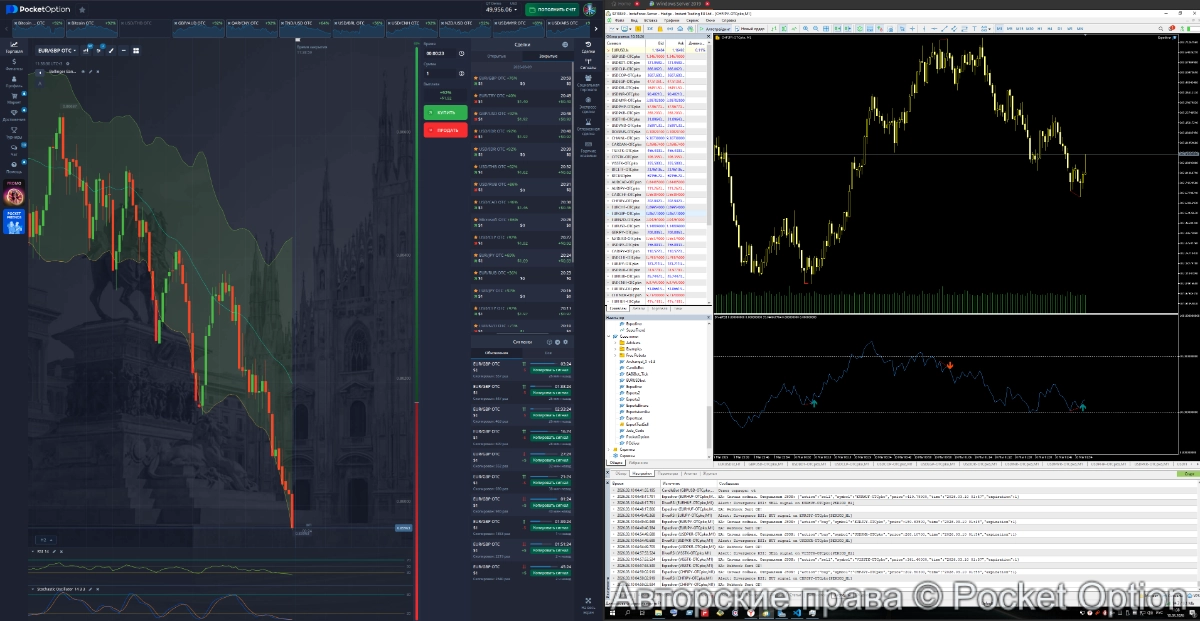Click the trade amount input field
The width and height of the screenshot is (1200, 621).
440,73
